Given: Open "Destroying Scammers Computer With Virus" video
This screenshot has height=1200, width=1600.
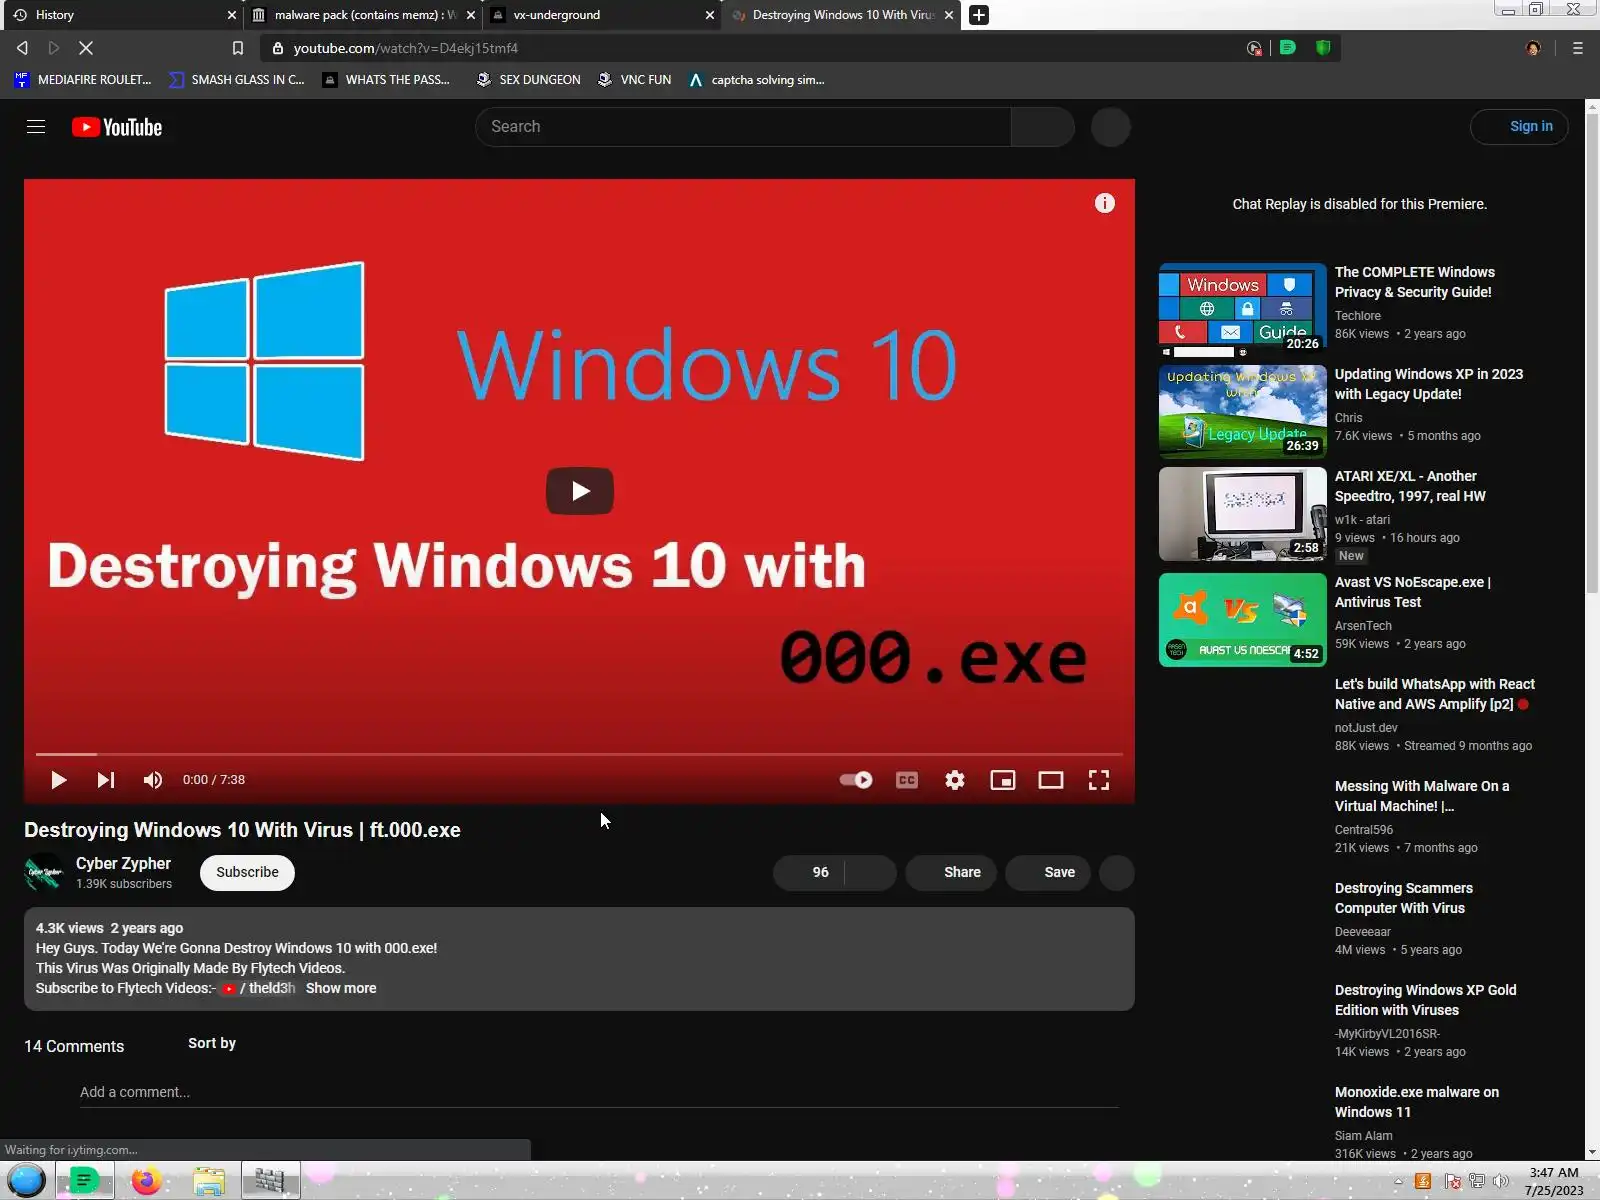Looking at the screenshot, I should pos(1403,898).
